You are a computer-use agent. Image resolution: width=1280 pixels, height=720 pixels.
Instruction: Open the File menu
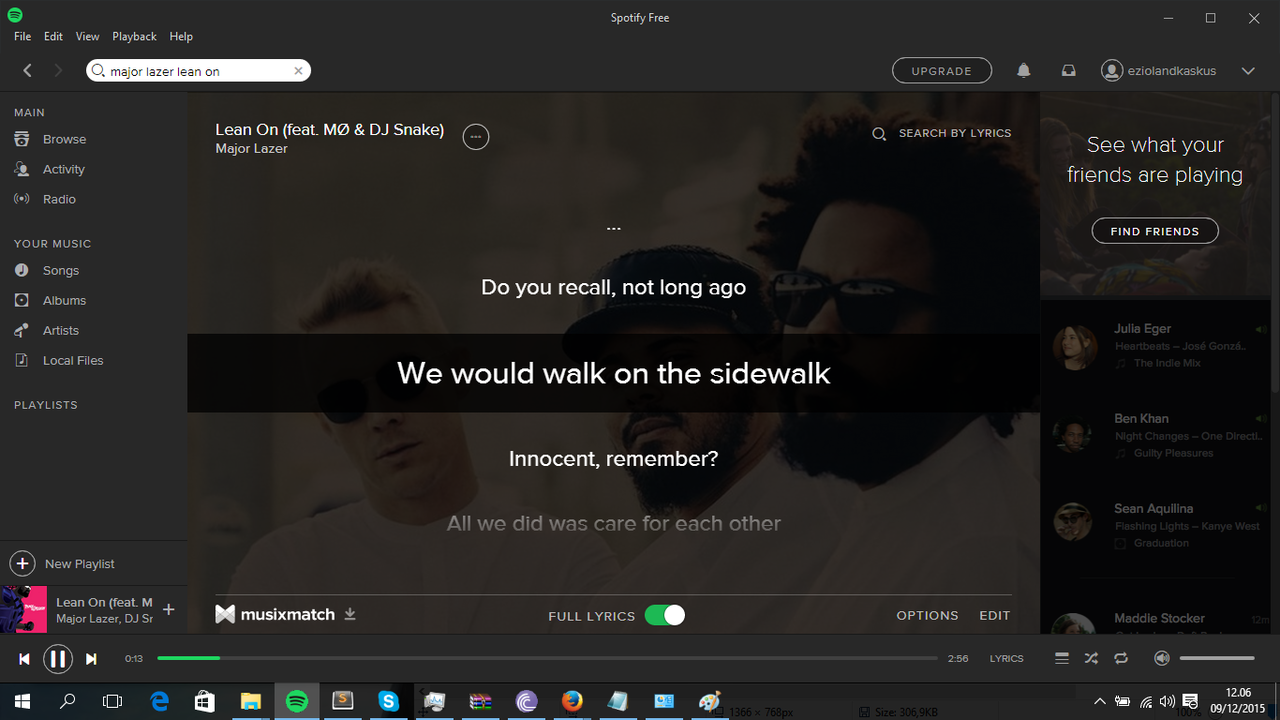[x=22, y=36]
